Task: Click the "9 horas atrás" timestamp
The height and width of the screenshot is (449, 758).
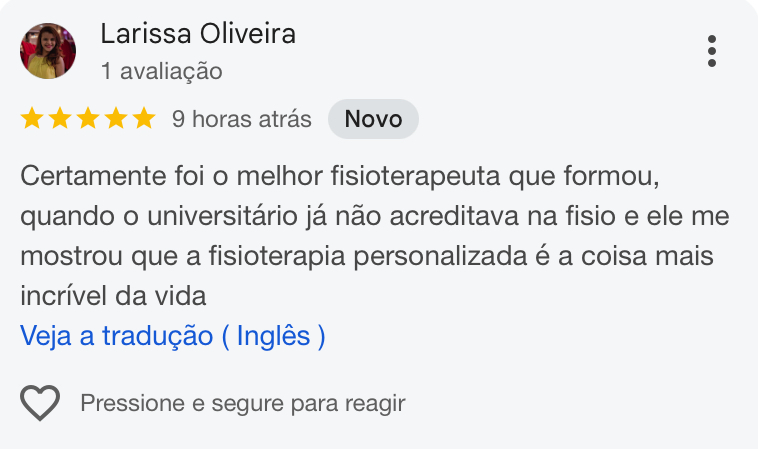Action: click(242, 119)
